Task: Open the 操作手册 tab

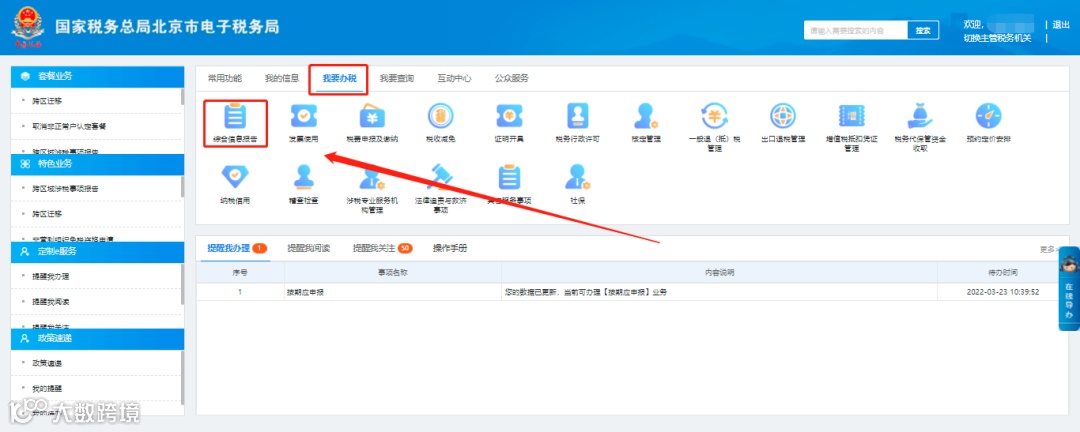Action: click(450, 248)
